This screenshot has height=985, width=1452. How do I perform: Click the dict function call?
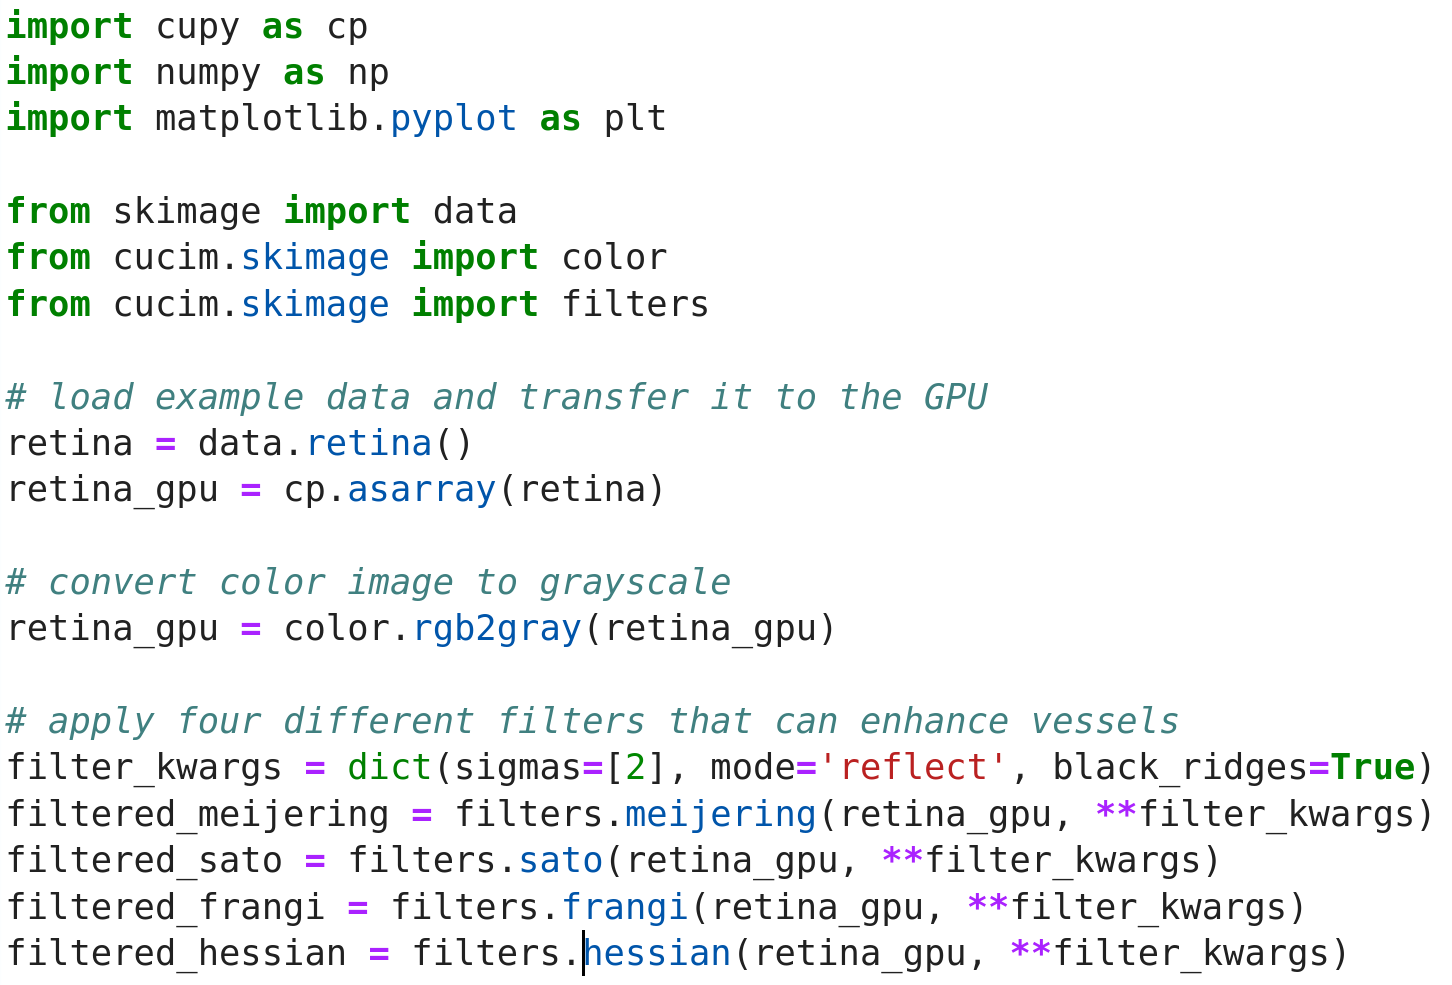[x=389, y=766]
